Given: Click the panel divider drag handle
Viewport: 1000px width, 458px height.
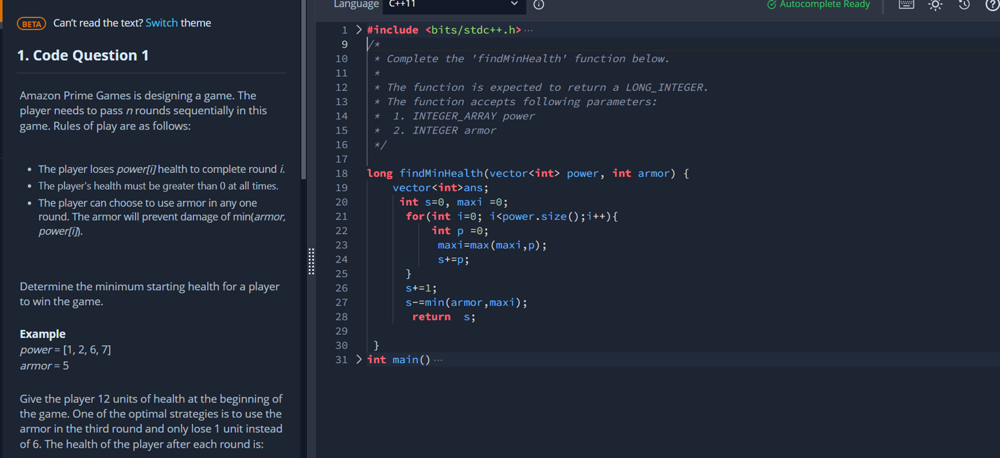Looking at the screenshot, I should click(x=312, y=261).
